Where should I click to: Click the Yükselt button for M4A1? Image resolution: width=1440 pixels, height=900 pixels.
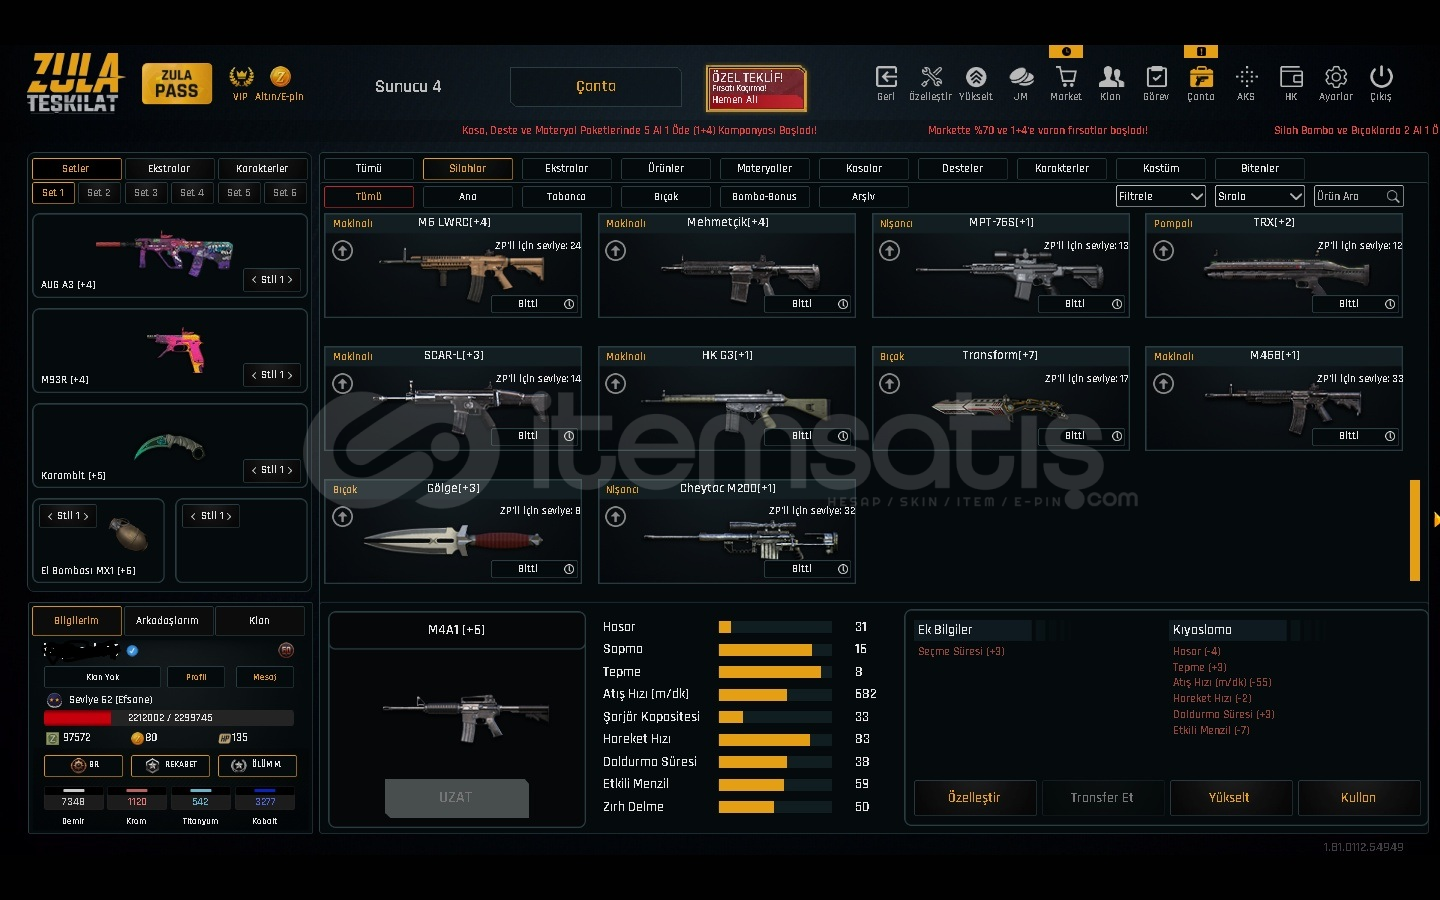tap(1230, 798)
